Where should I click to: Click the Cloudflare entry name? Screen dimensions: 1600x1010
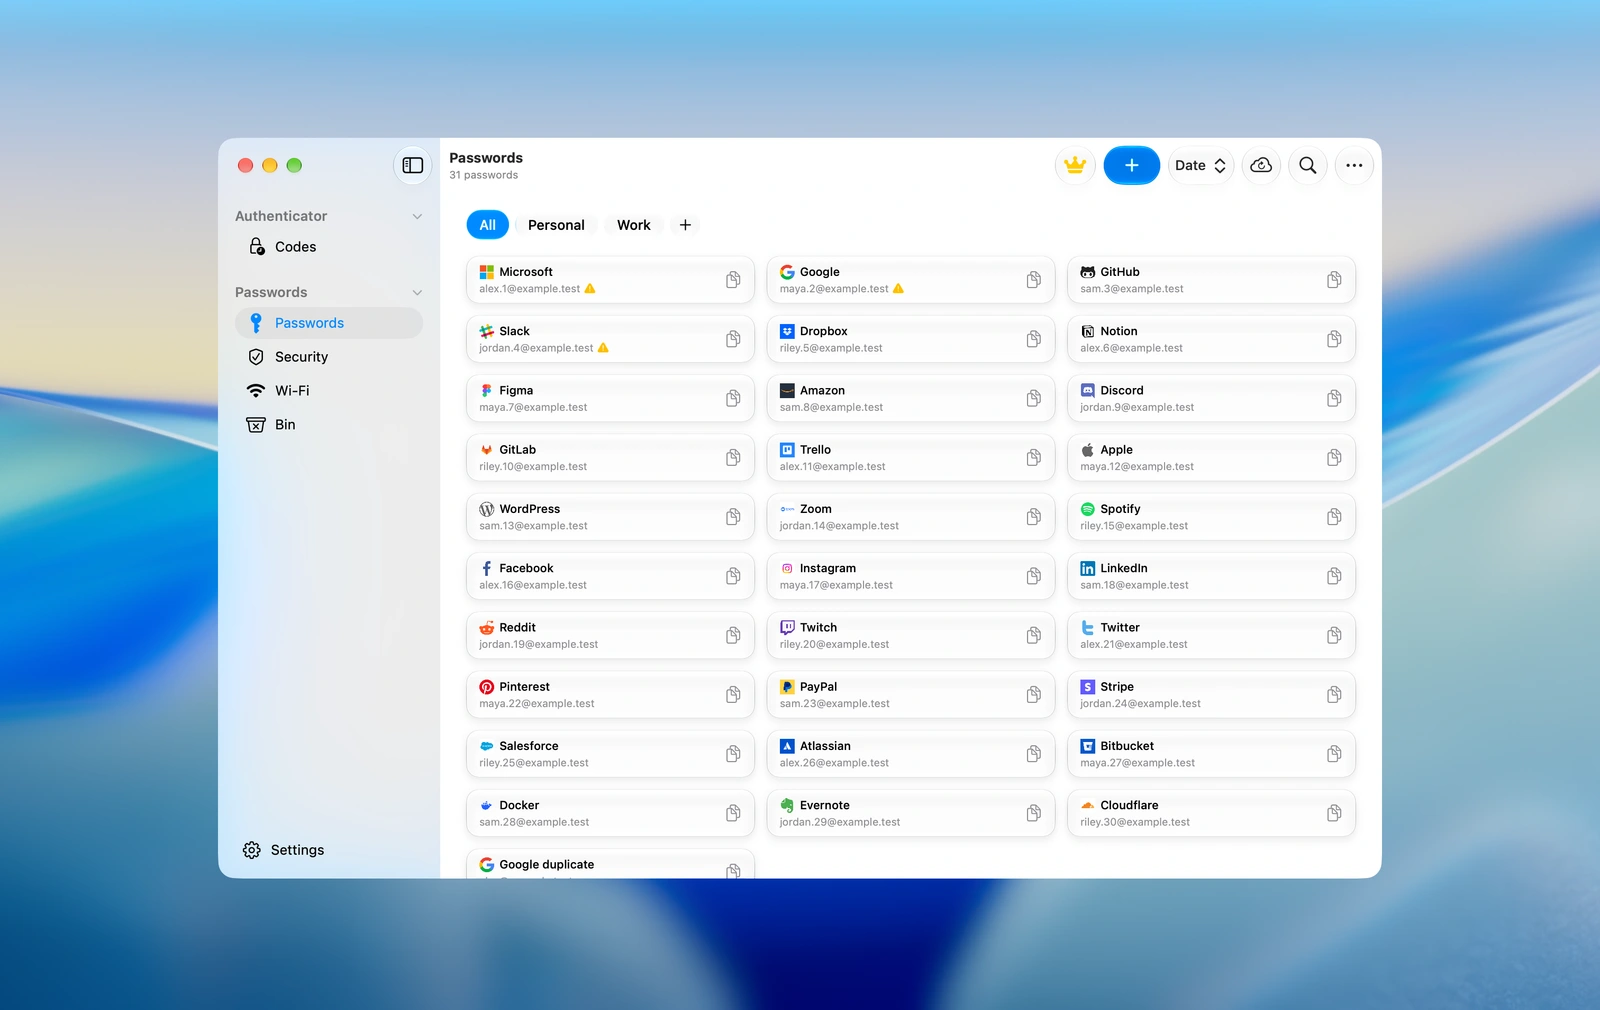click(x=1129, y=805)
